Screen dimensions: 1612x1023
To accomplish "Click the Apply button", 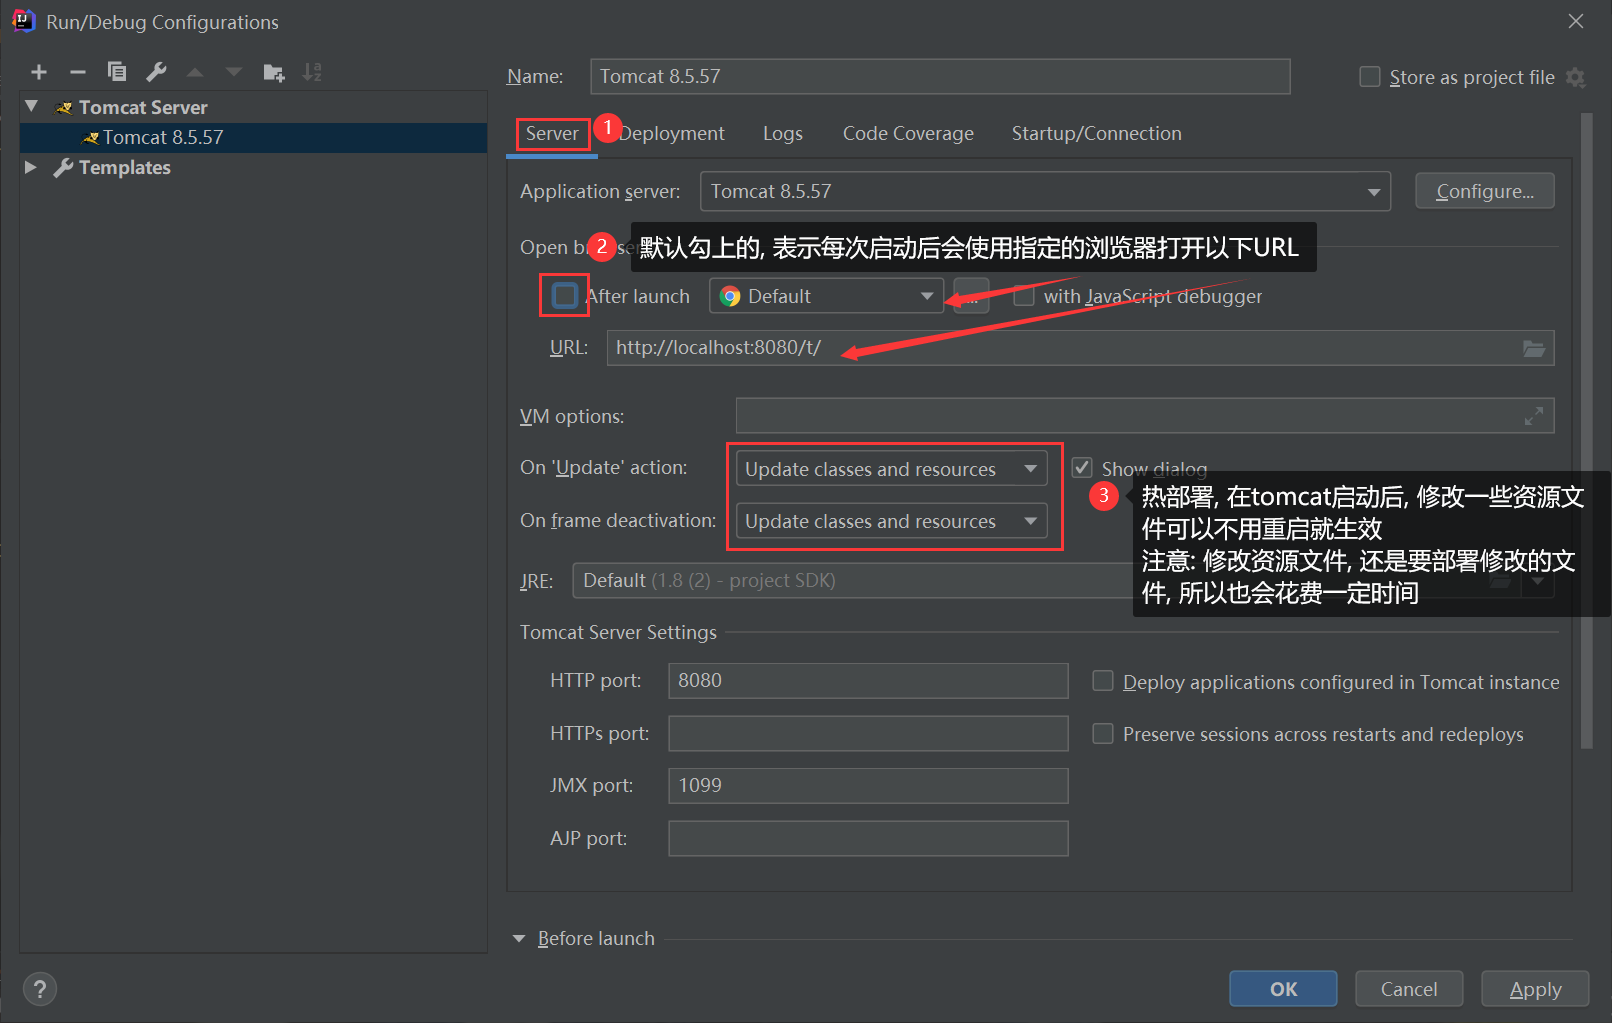I will [x=1535, y=989].
